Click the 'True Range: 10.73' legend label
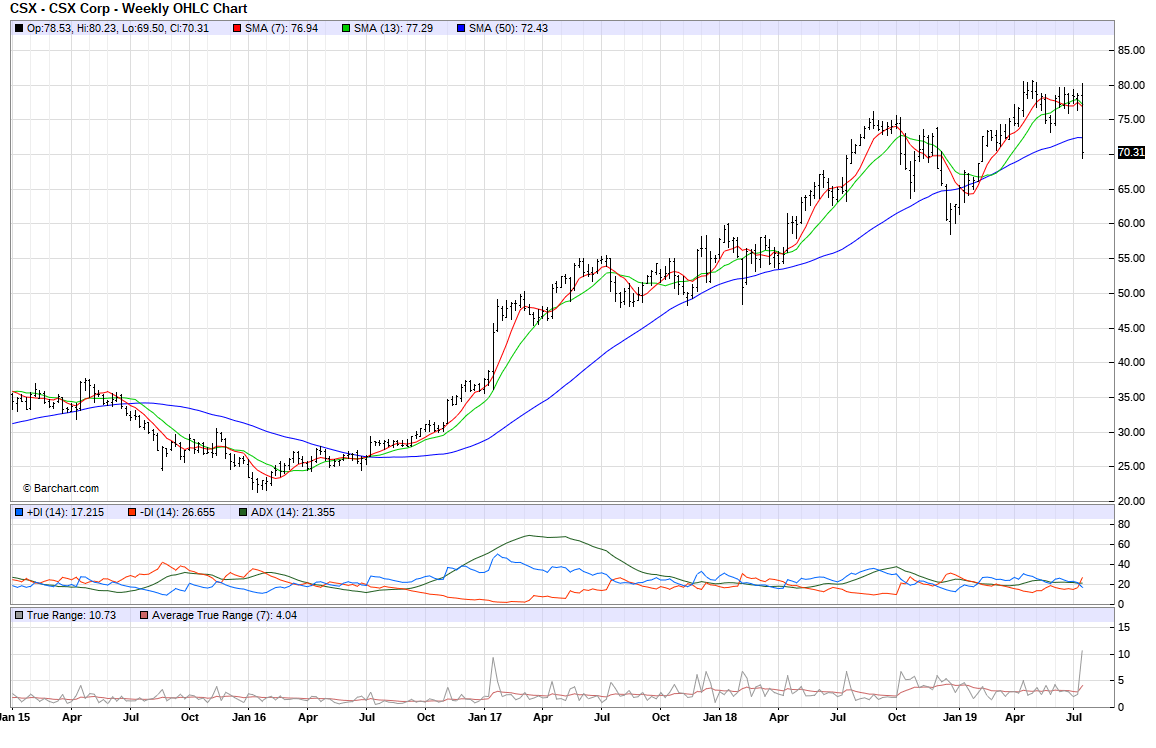 pyautogui.click(x=72, y=615)
